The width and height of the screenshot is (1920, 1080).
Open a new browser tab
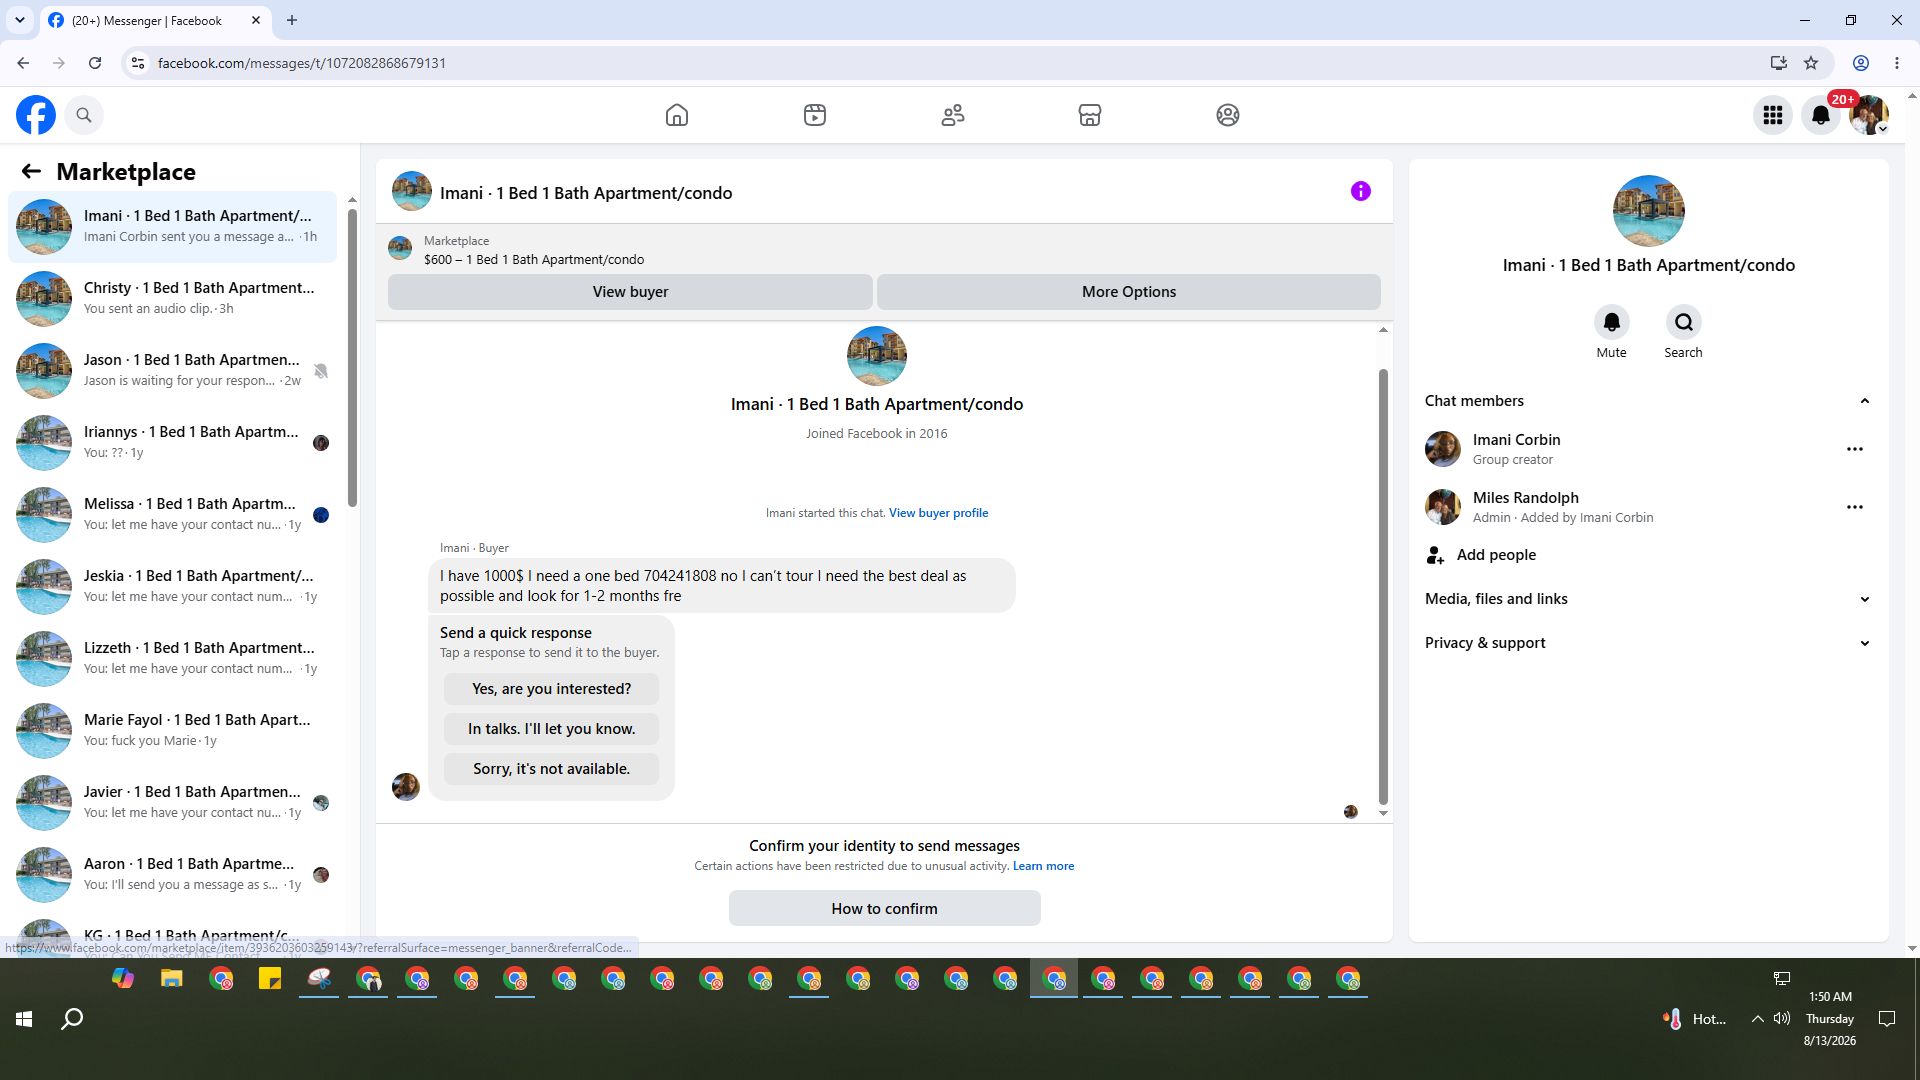[292, 20]
